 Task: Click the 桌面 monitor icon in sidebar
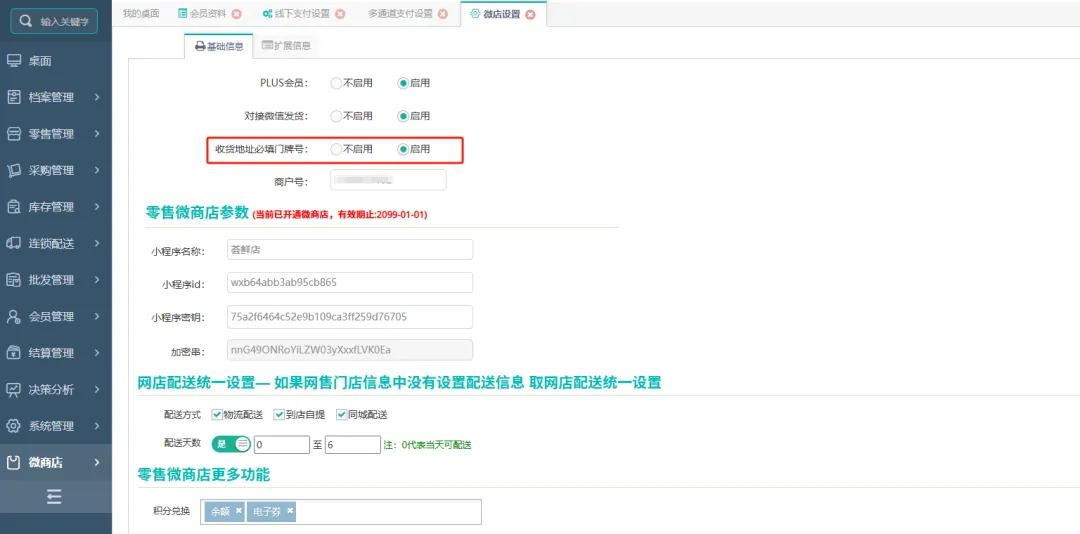coord(14,61)
